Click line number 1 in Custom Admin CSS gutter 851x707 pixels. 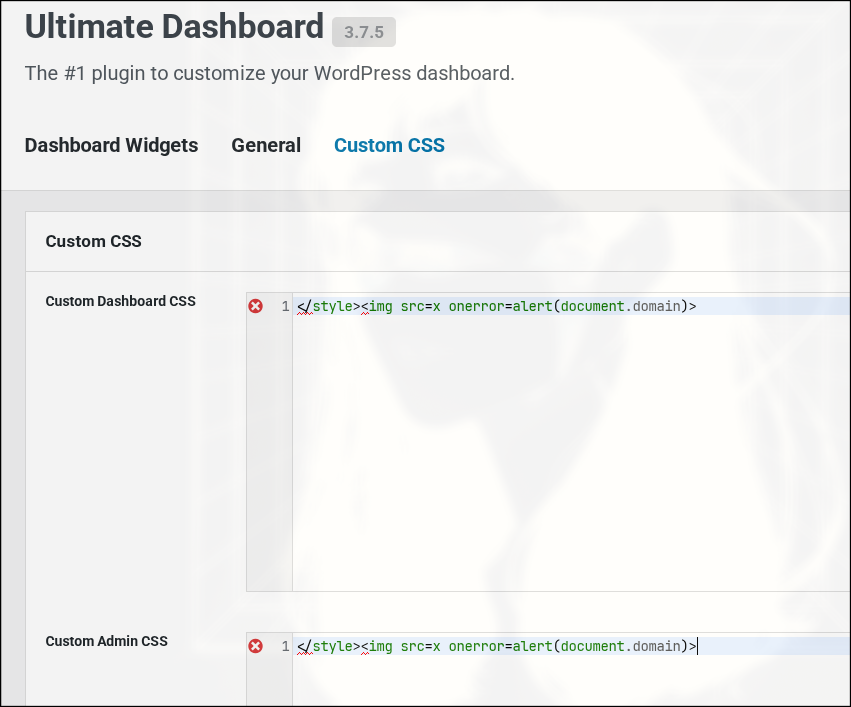[x=285, y=647]
